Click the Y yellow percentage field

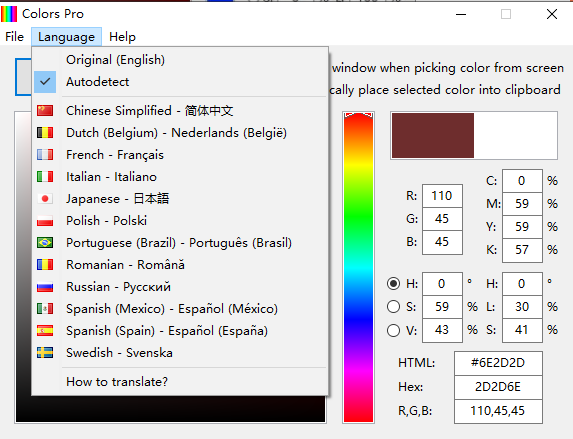[522, 227]
